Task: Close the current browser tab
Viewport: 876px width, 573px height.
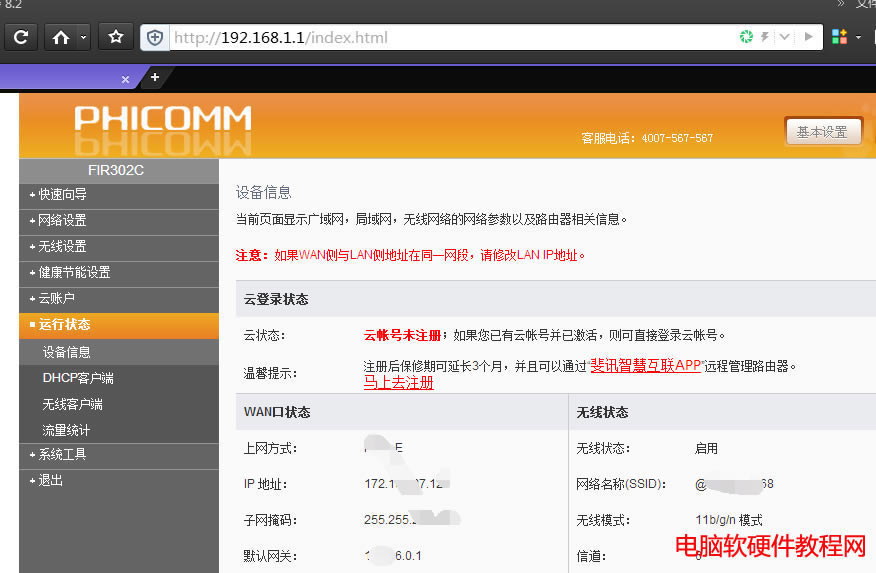Action: [x=125, y=78]
